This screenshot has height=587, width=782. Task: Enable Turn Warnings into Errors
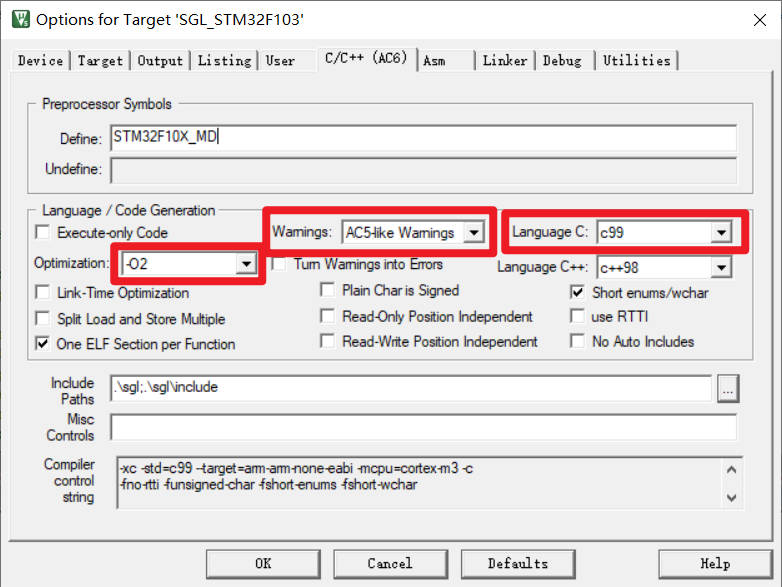279,264
